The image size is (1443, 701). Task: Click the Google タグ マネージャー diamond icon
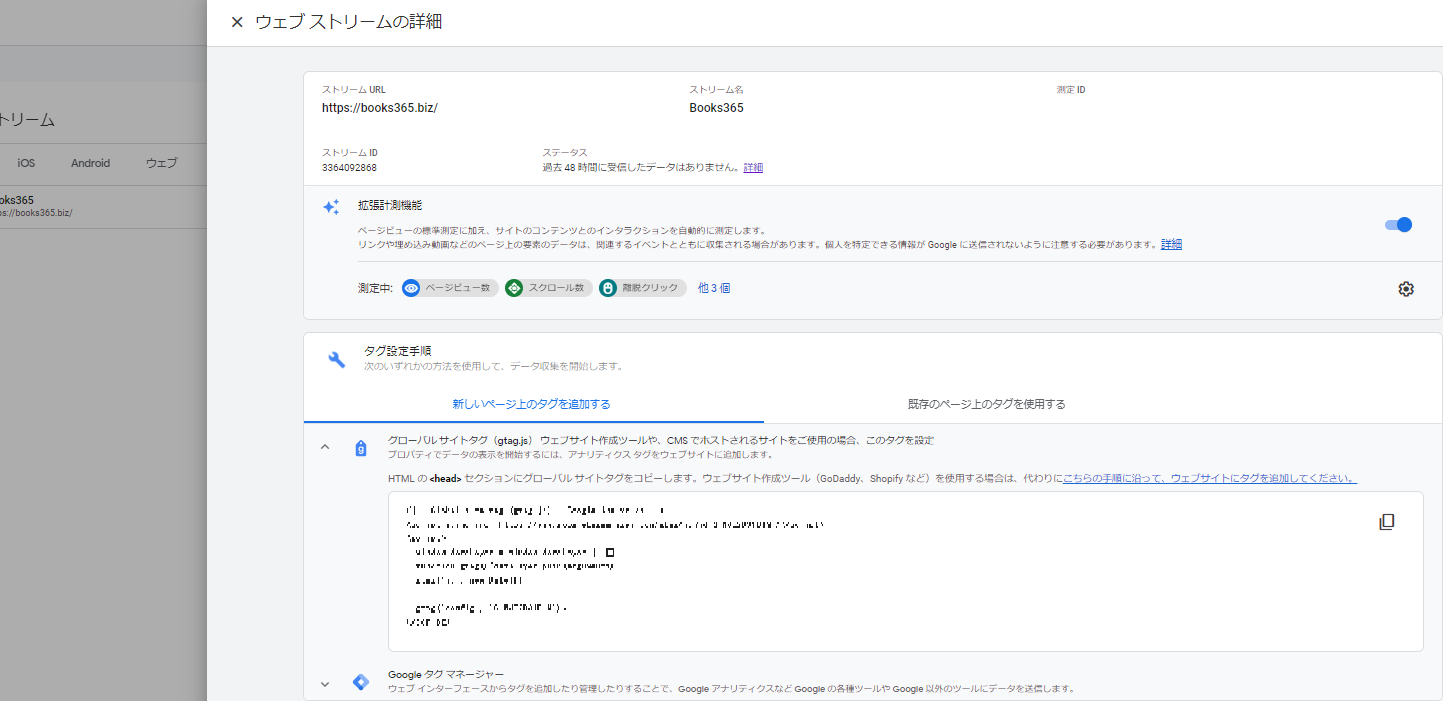[x=360, y=681]
